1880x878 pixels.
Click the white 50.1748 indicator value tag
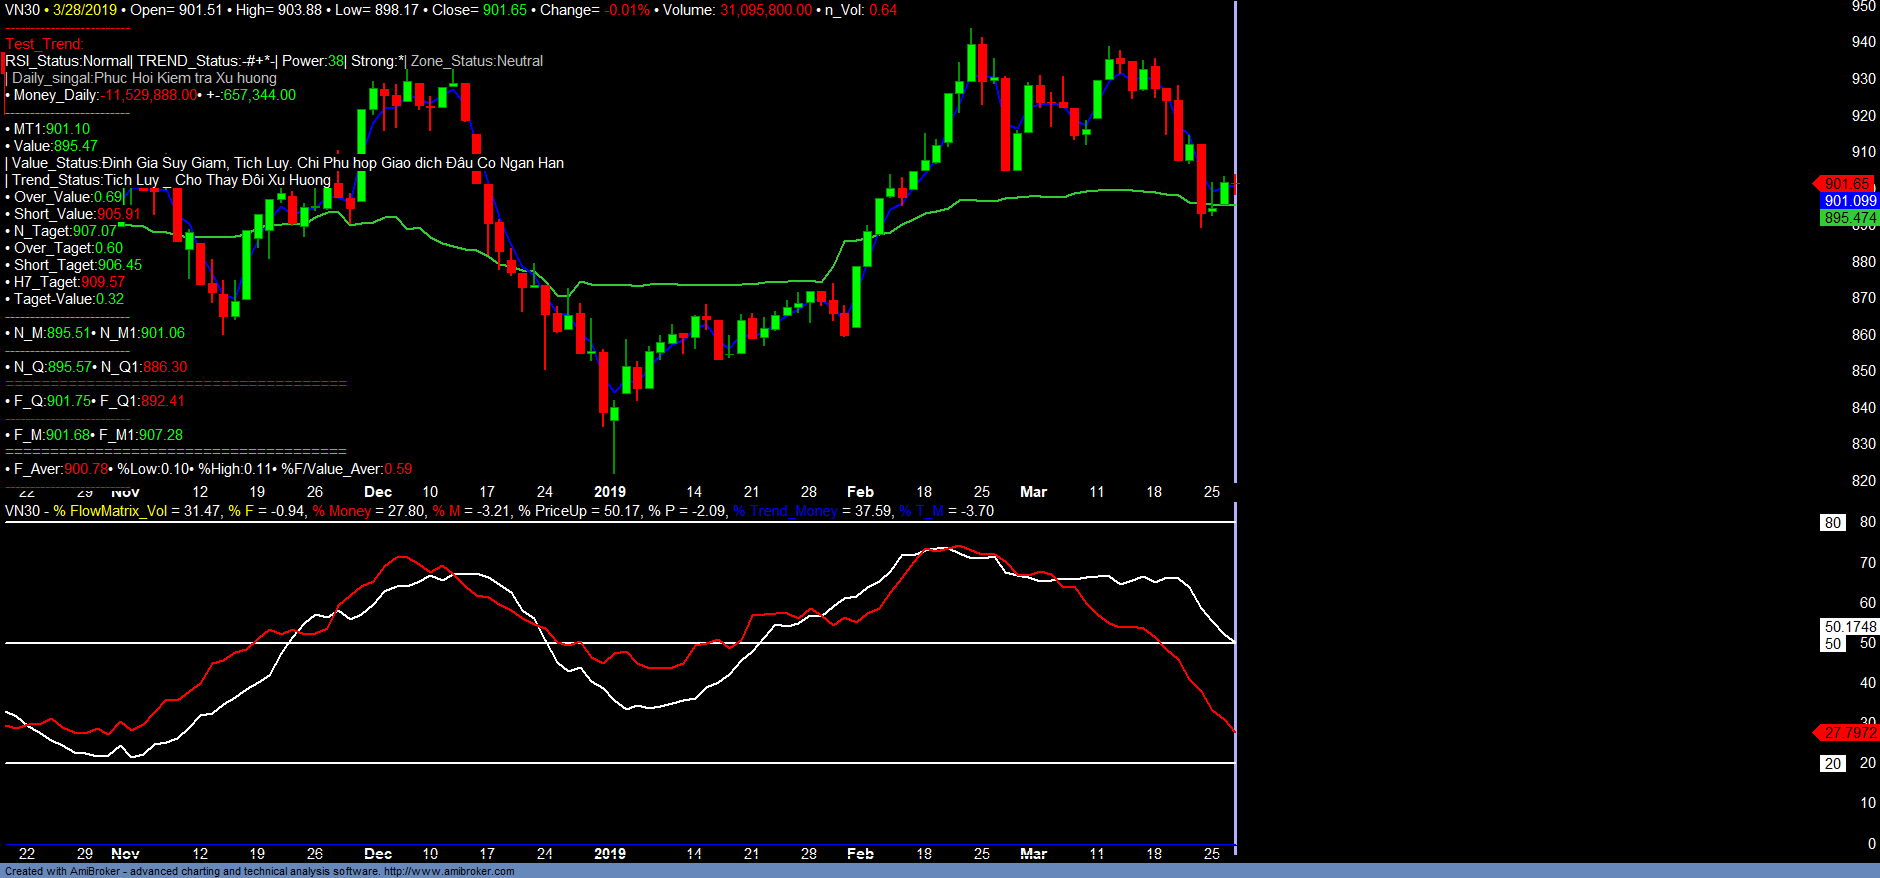coord(1850,627)
